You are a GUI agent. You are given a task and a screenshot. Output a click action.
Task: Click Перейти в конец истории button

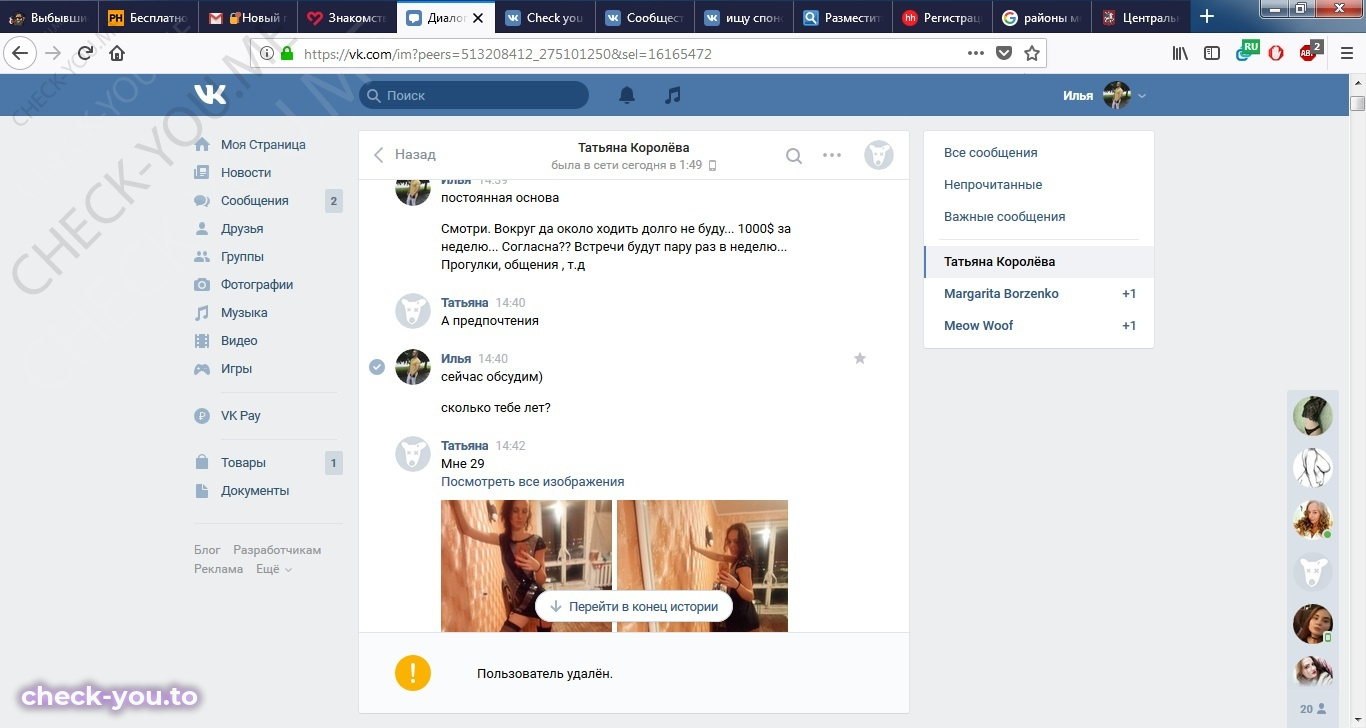634,606
